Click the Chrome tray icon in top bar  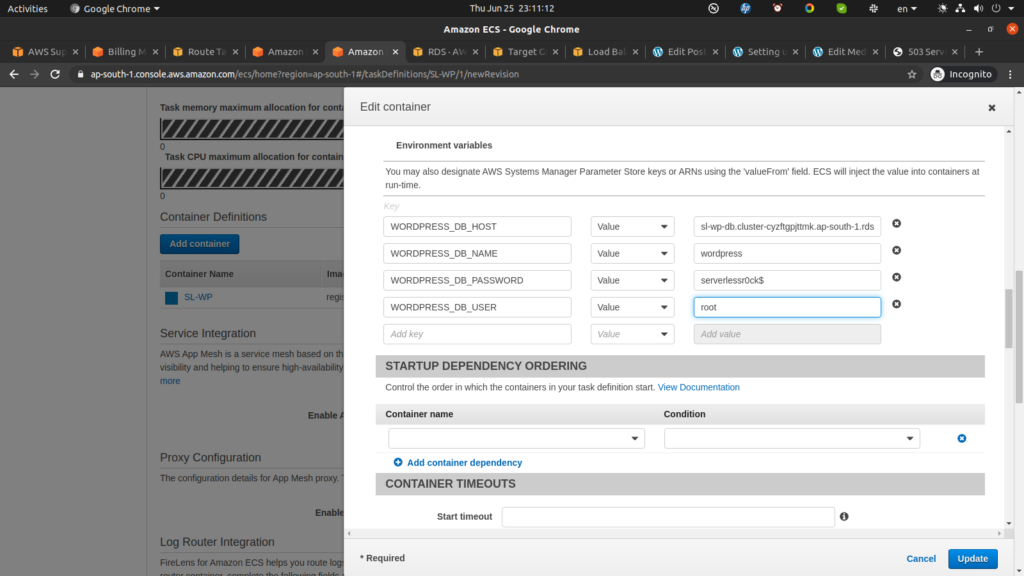pyautogui.click(x=809, y=8)
